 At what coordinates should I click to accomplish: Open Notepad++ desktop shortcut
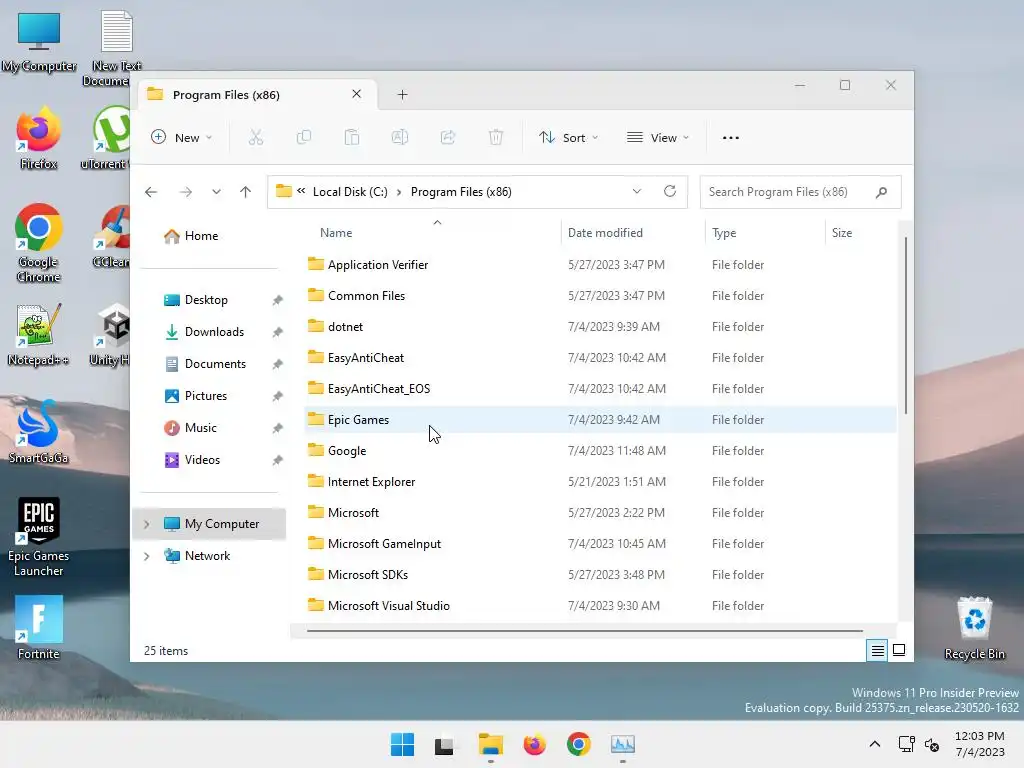[38, 335]
